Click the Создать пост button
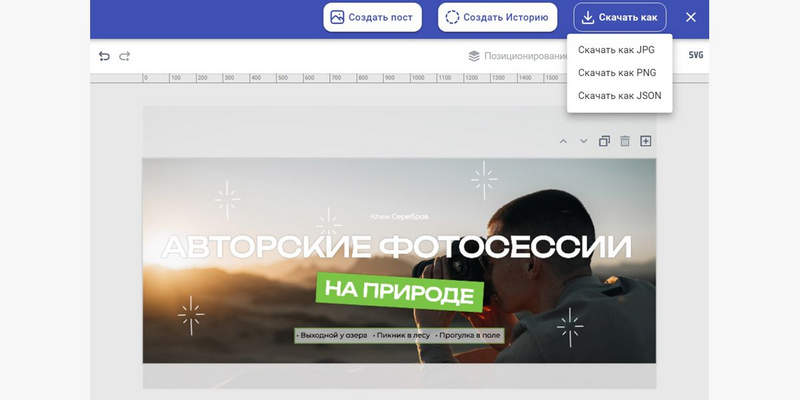800x400 pixels. (x=372, y=17)
